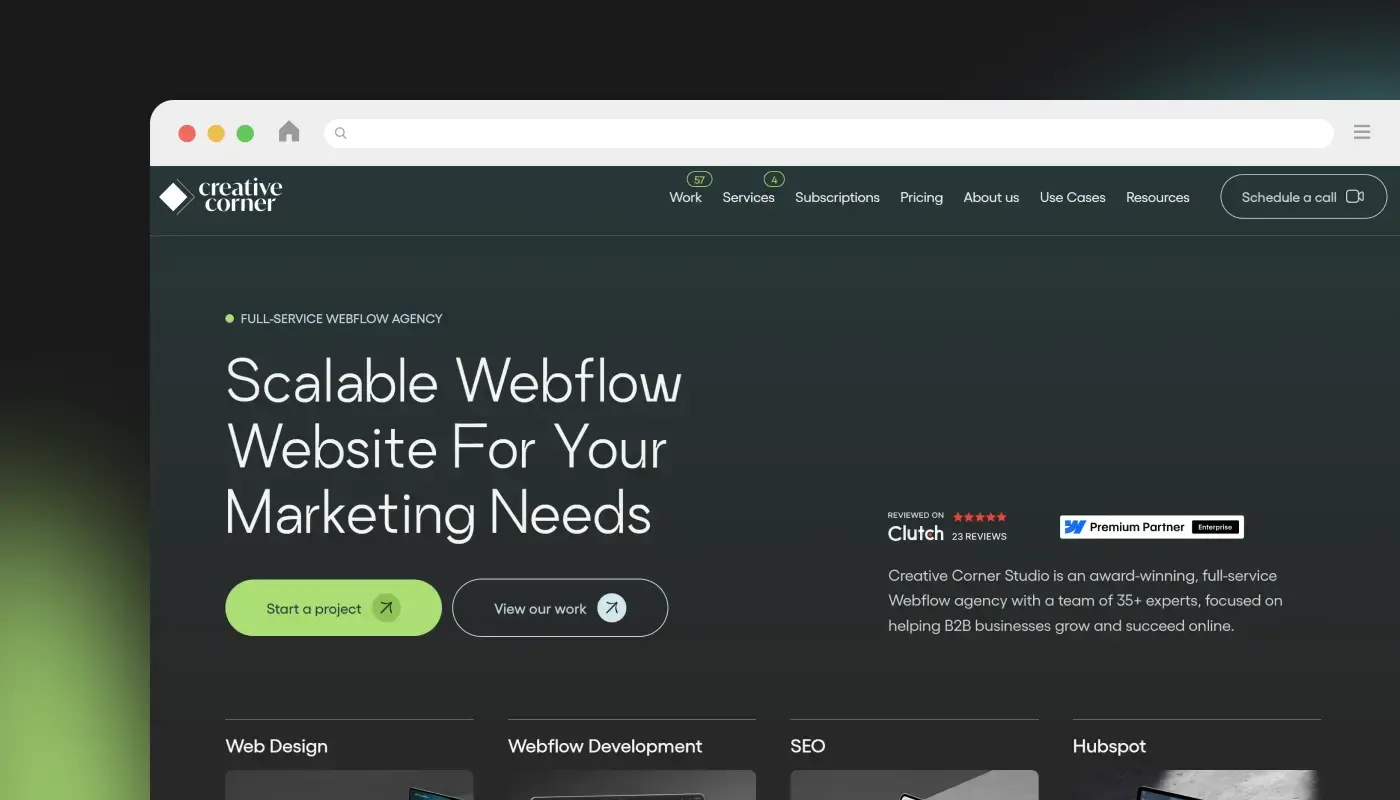Click the Webflow Development card thumbnail
The height and width of the screenshot is (800, 1400).
tap(632, 785)
